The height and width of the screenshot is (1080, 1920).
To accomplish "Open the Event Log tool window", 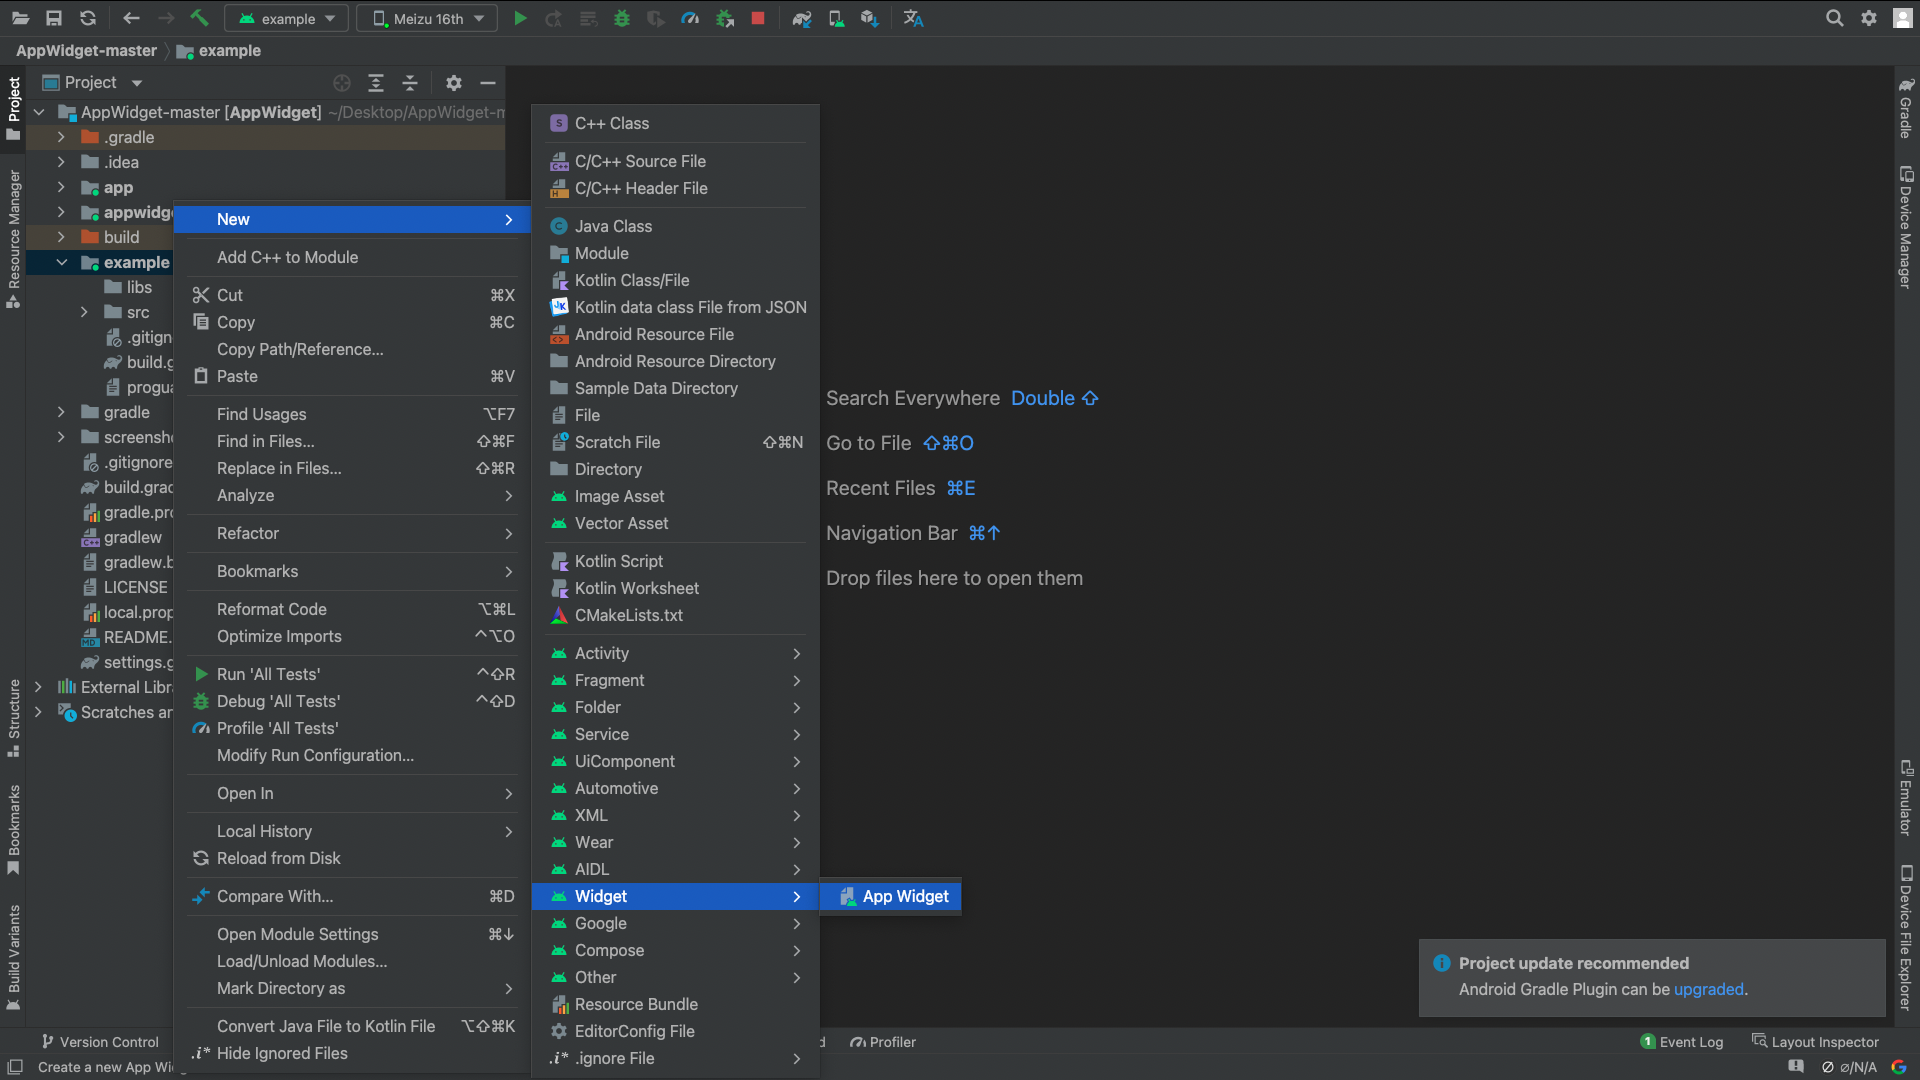I will tap(1682, 1042).
